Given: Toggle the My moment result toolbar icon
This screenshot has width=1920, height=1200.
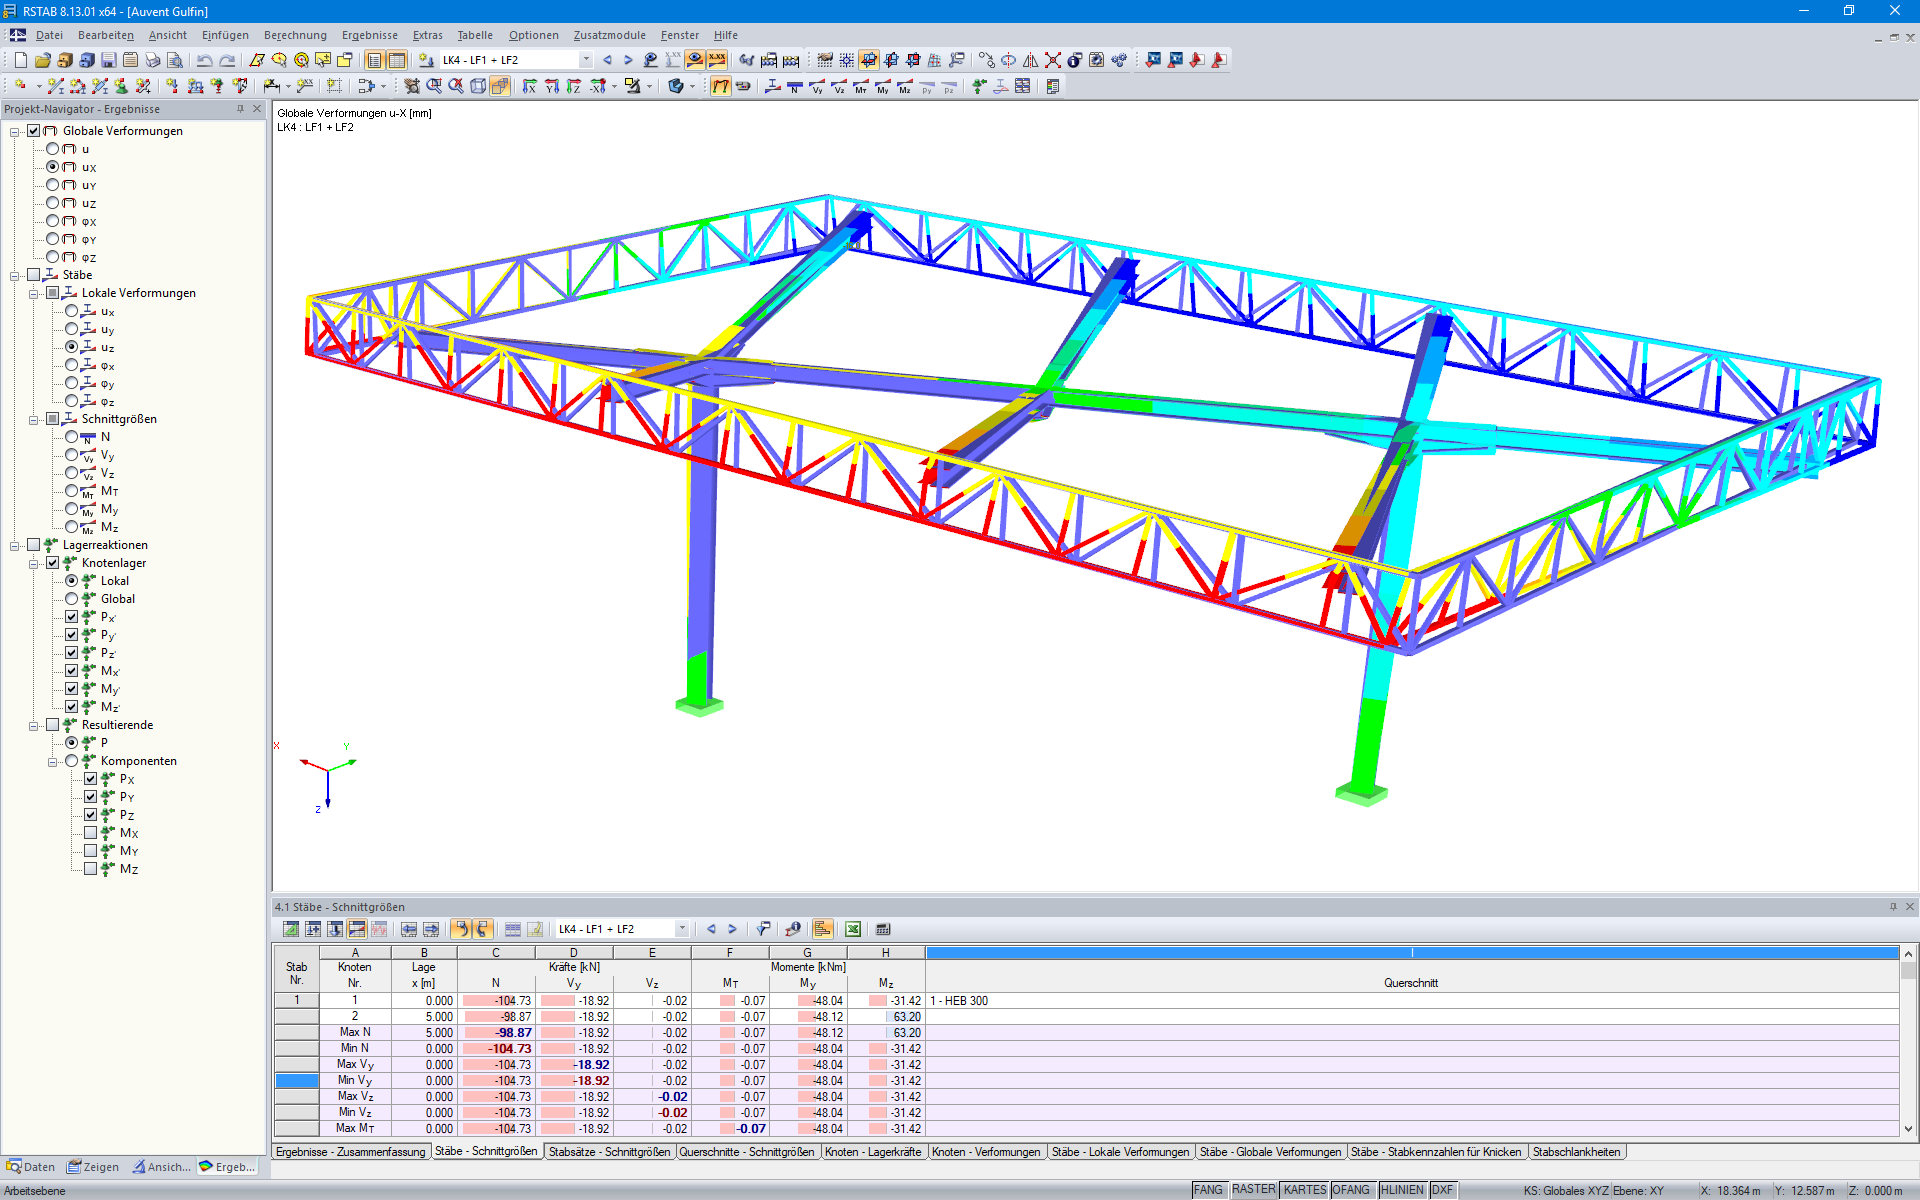Looking at the screenshot, I should click(x=883, y=87).
